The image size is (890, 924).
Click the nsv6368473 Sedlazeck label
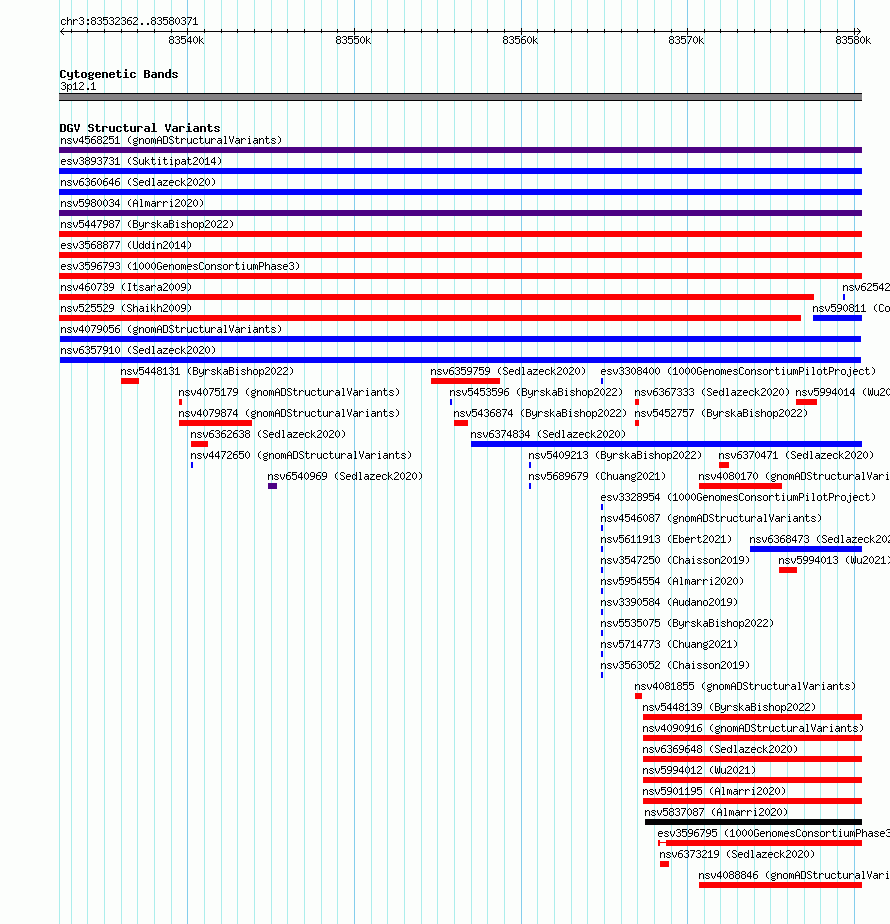(x=820, y=539)
